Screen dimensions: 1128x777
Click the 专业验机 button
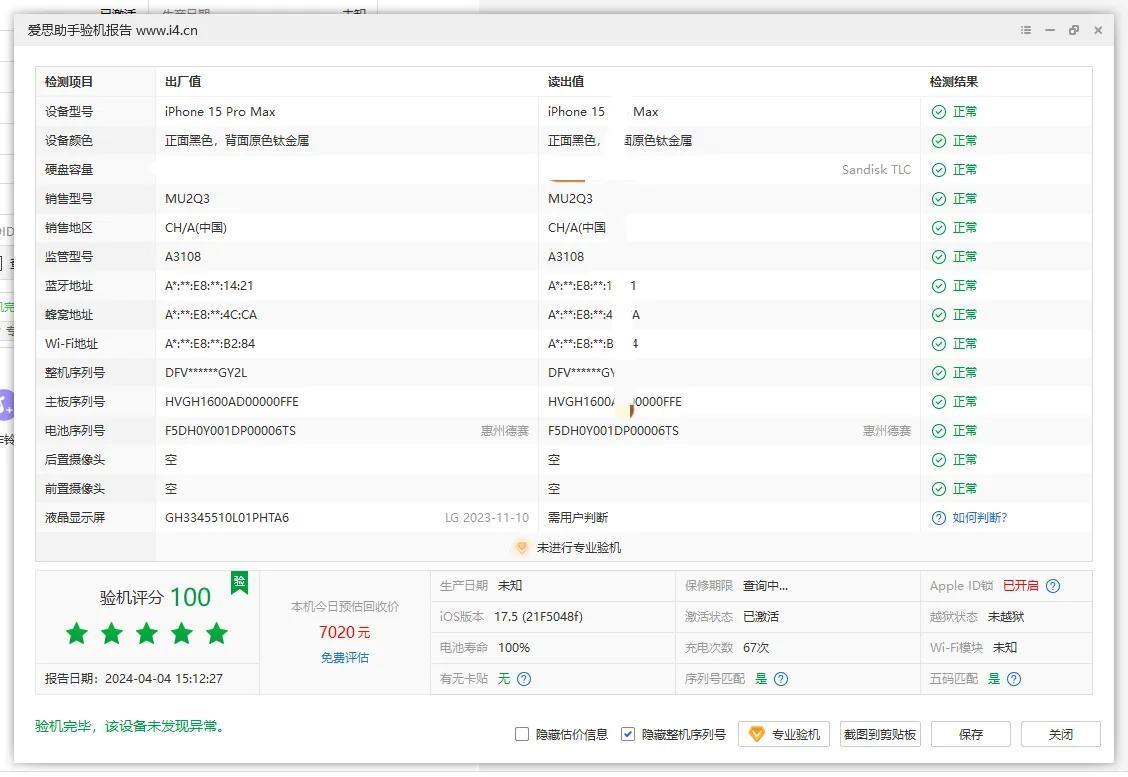(783, 735)
